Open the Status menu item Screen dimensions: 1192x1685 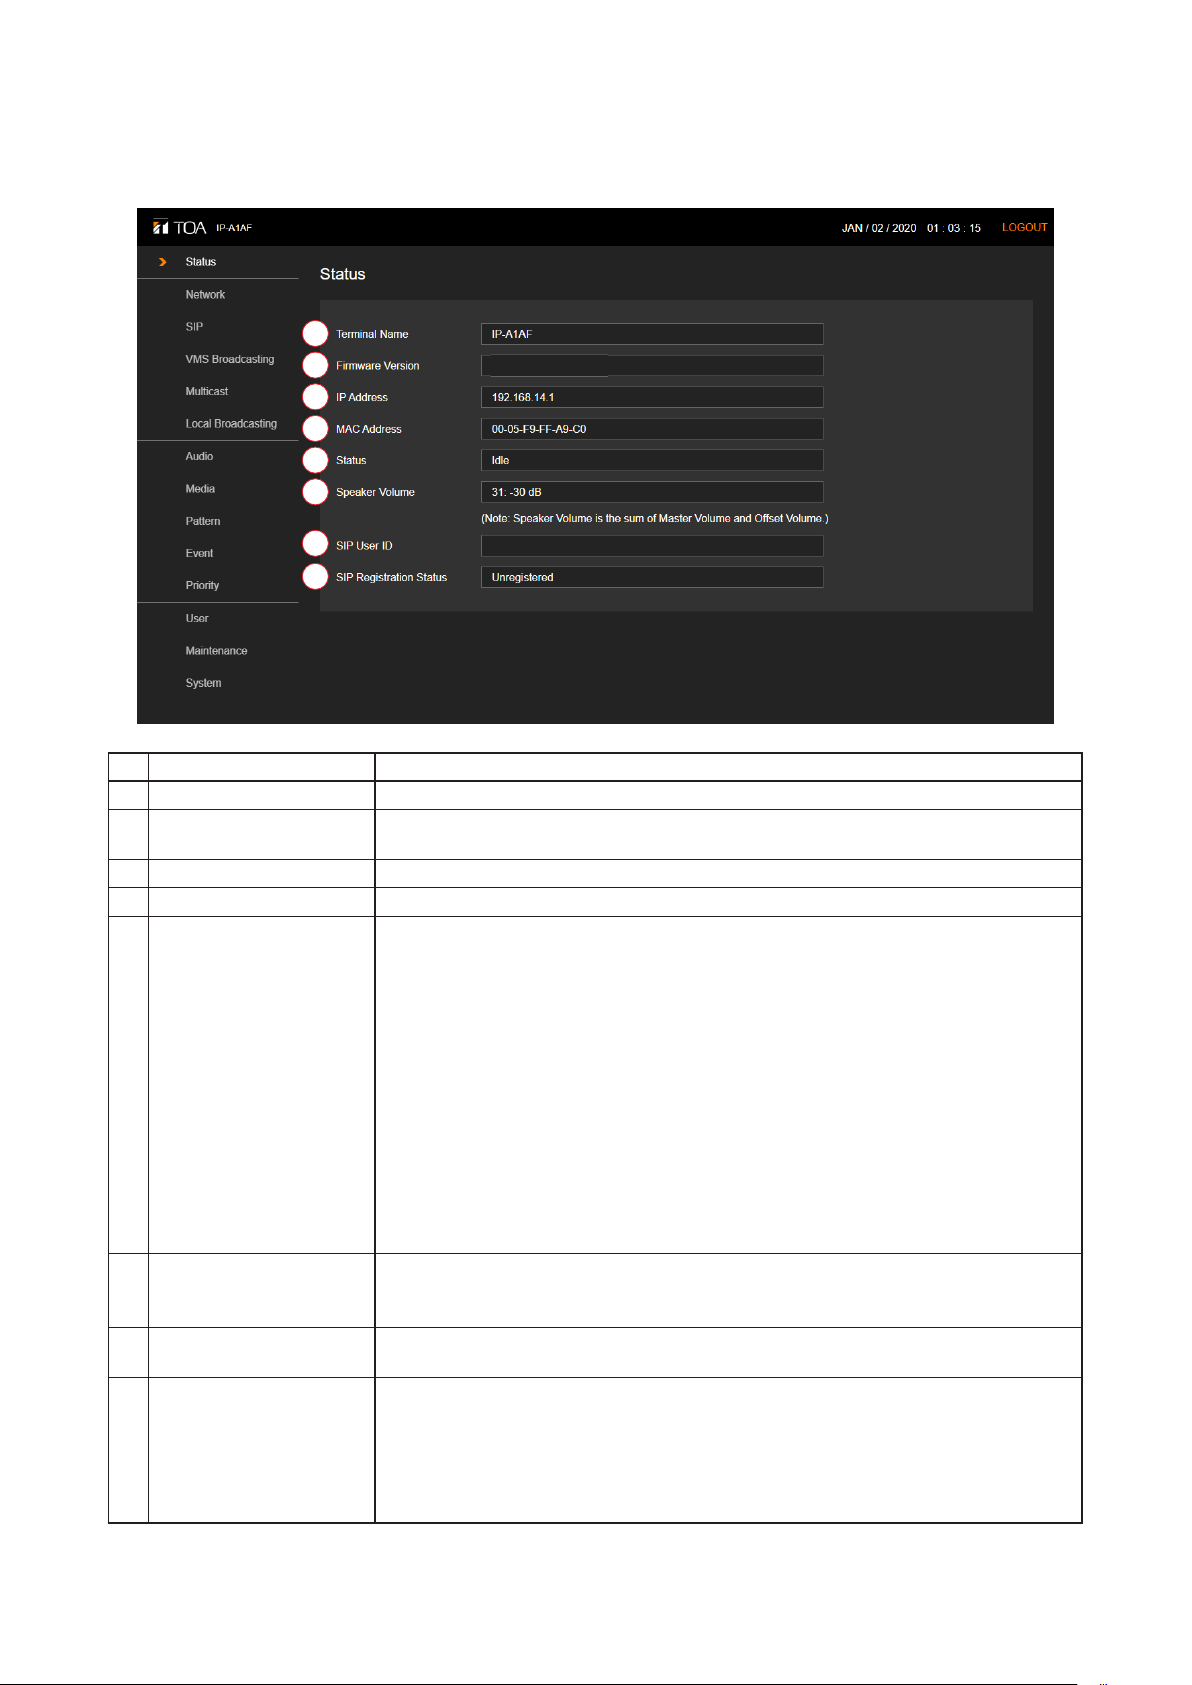coord(200,262)
